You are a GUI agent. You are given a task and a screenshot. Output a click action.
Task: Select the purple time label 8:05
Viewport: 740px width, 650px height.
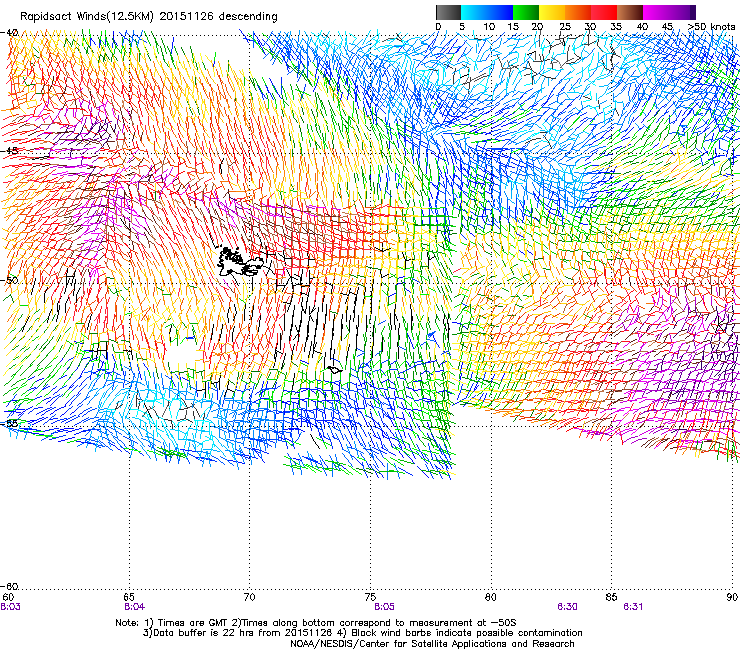click(384, 607)
